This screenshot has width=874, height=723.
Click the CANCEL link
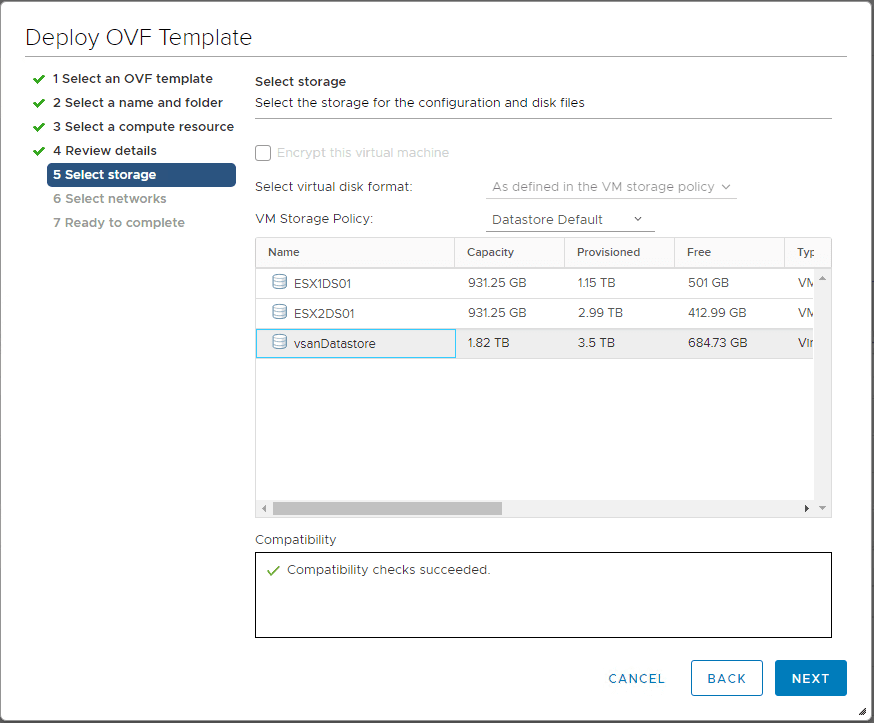[x=636, y=678]
